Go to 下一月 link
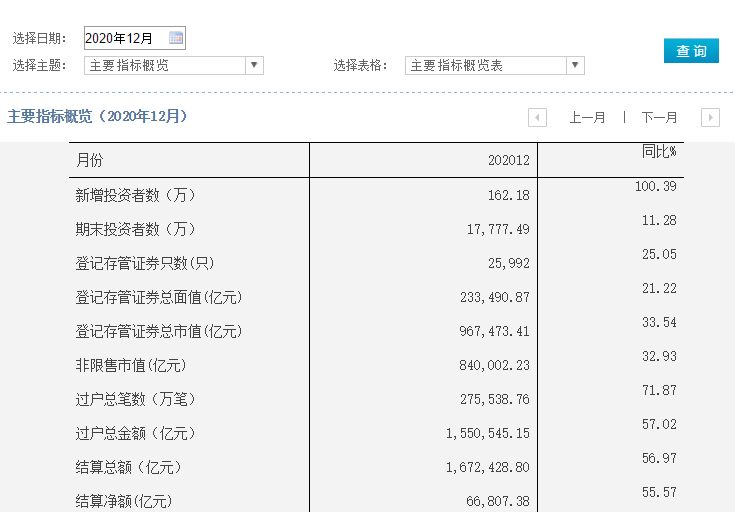The width and height of the screenshot is (735, 512). (659, 117)
